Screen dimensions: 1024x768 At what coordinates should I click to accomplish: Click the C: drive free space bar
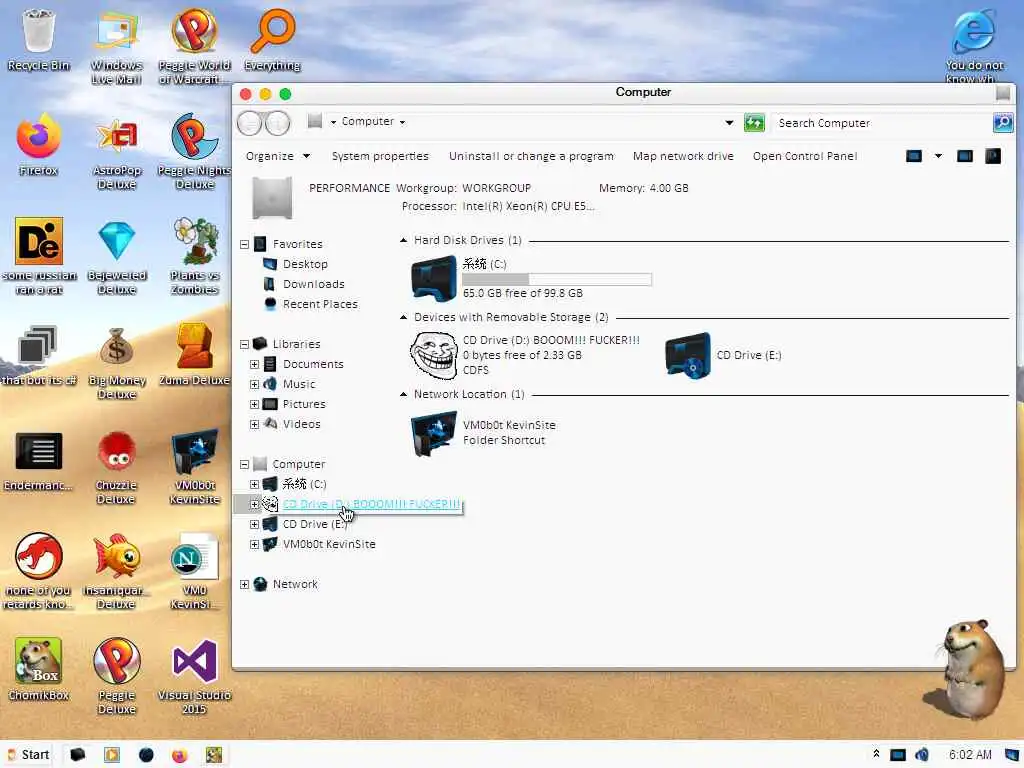[x=556, y=280]
